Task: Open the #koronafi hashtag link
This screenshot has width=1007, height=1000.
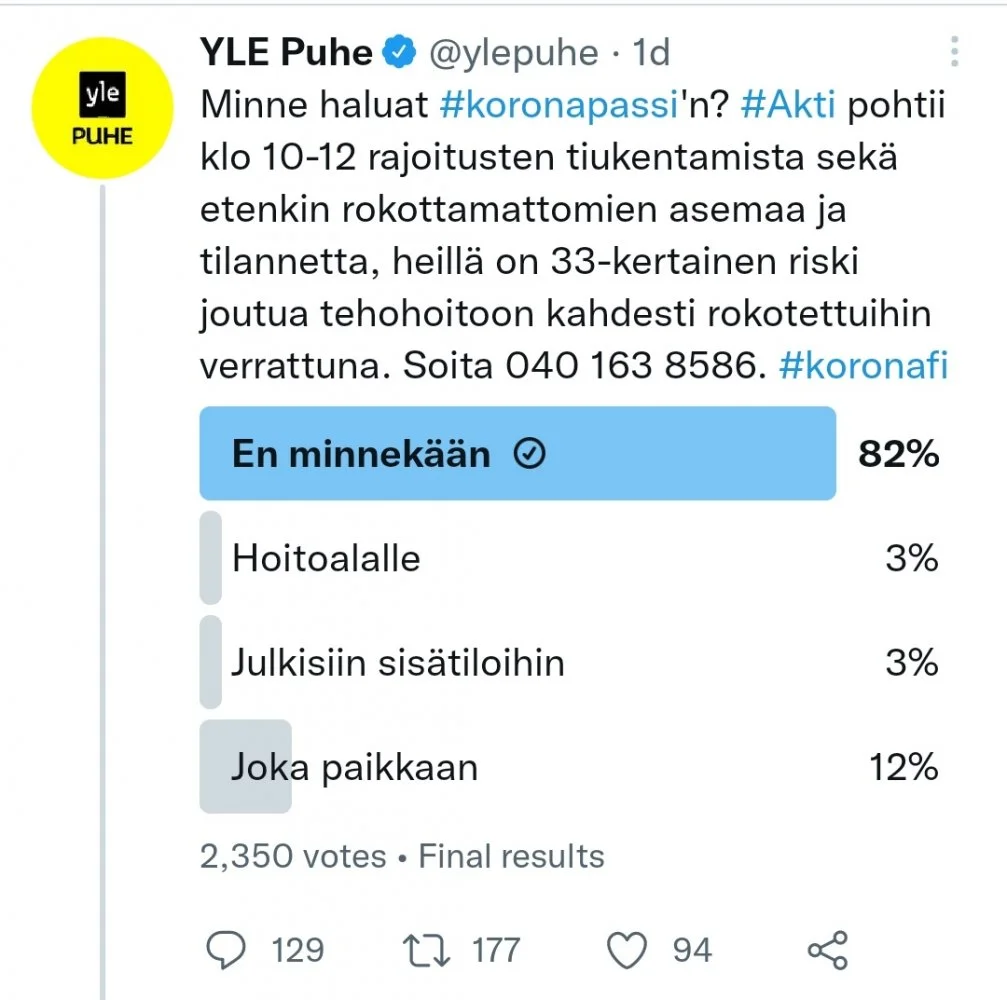Action: 862,365
